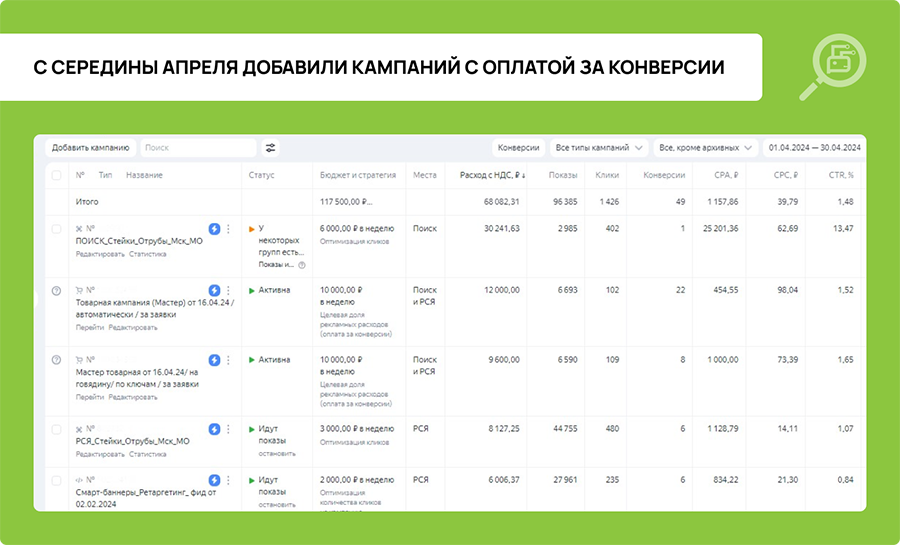Open three-dot menu for ПОИСК_Стейки_Отрубы_Мск_МО
Screen dimensions: 900x545
228,229
